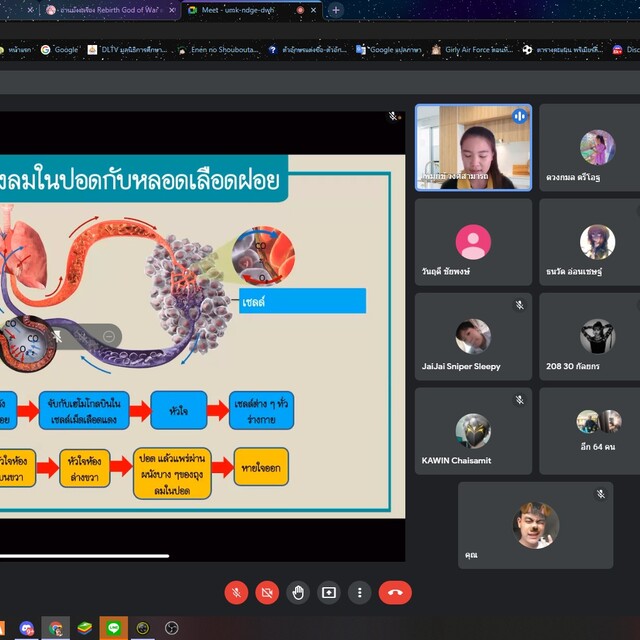This screenshot has height=640, width=640.
Task: Select the Meet browser tab
Action: 245,10
